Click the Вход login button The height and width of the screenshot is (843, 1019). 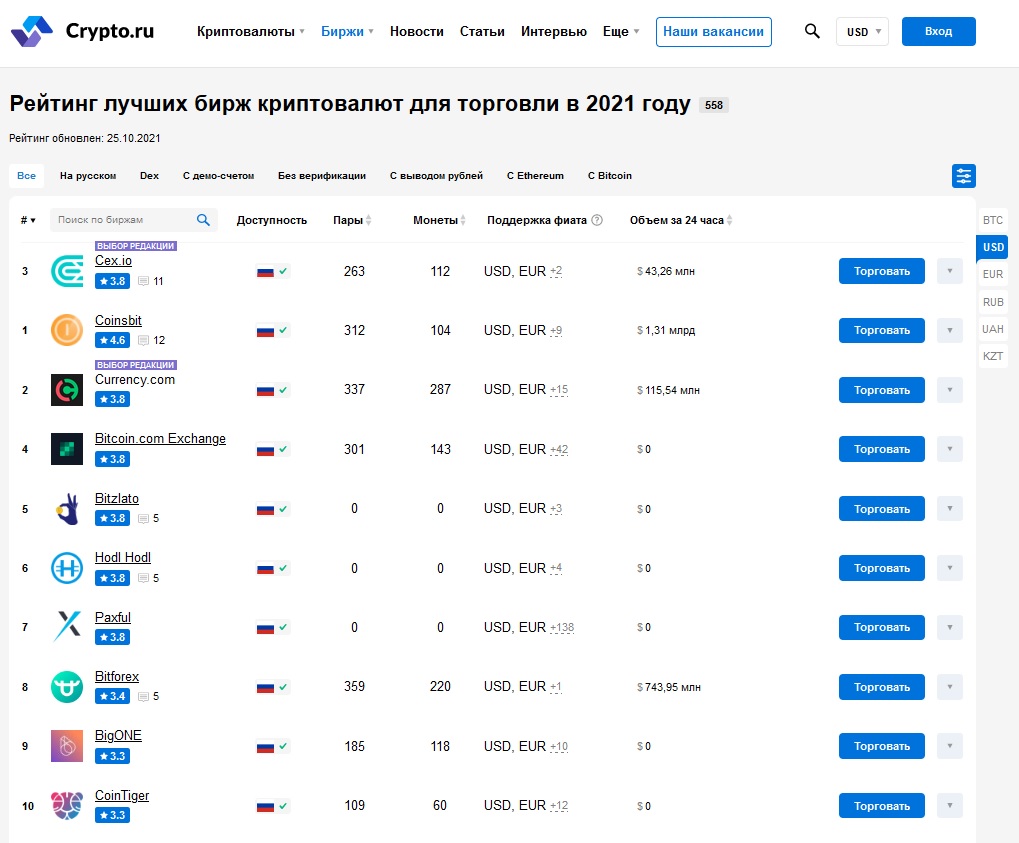[x=938, y=31]
